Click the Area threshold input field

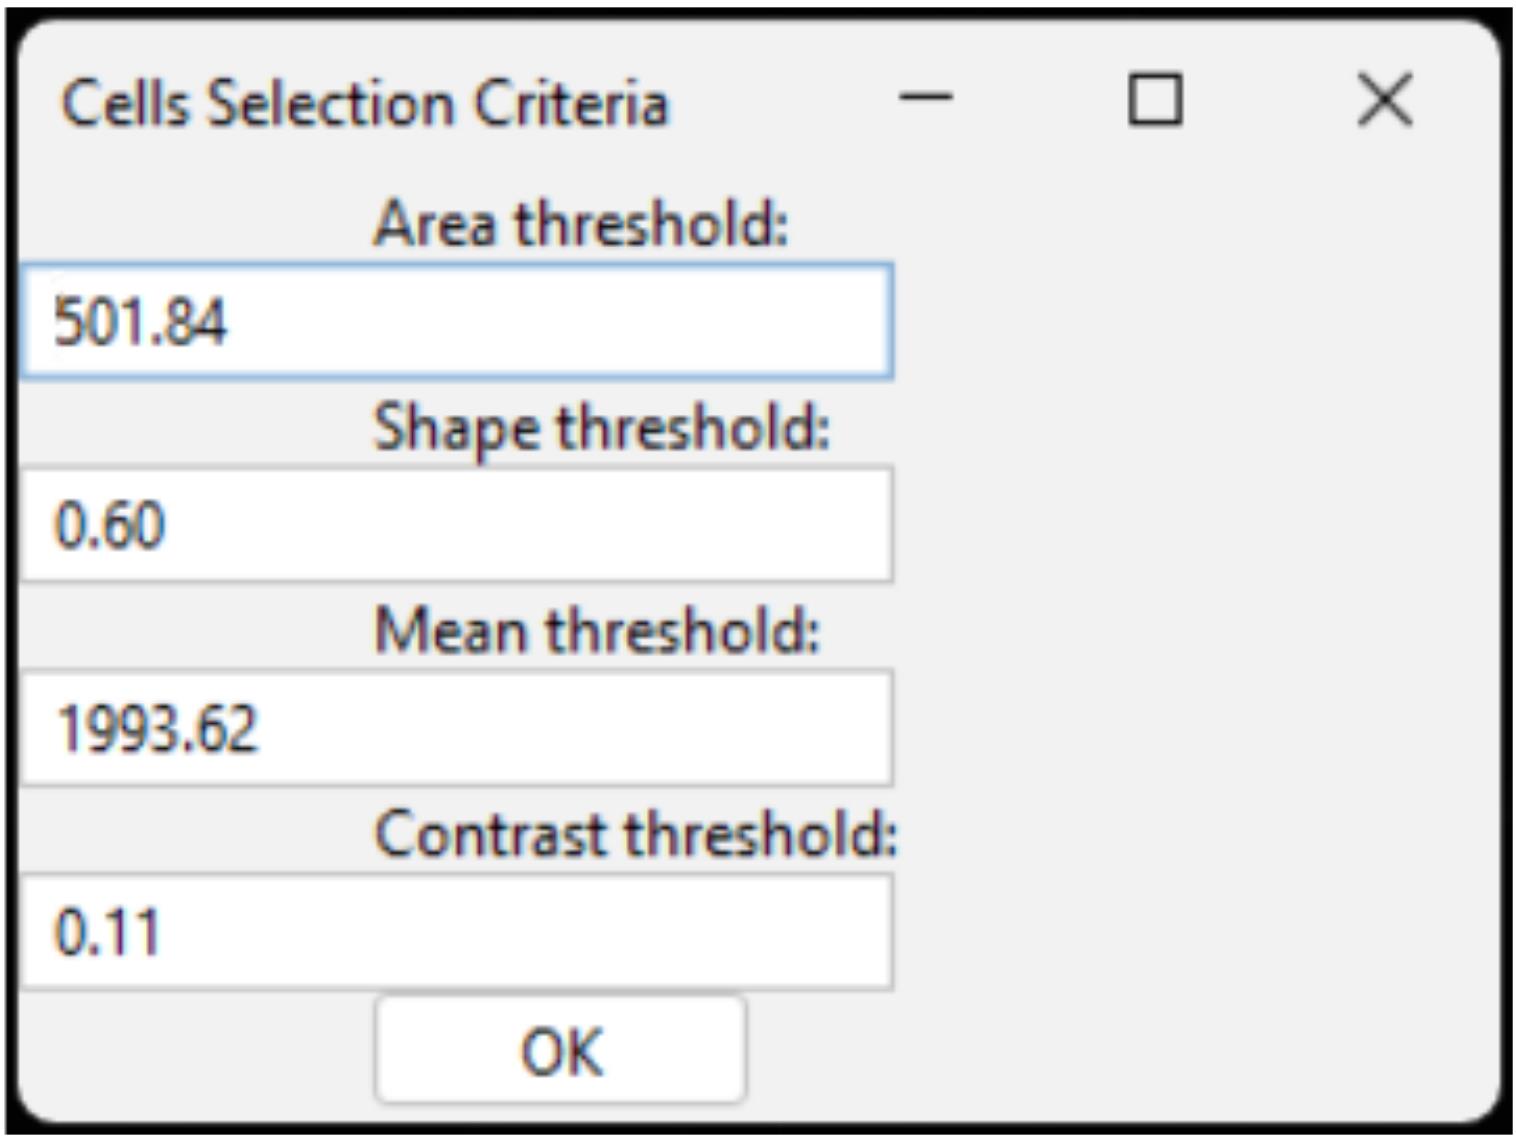pyautogui.click(x=455, y=322)
